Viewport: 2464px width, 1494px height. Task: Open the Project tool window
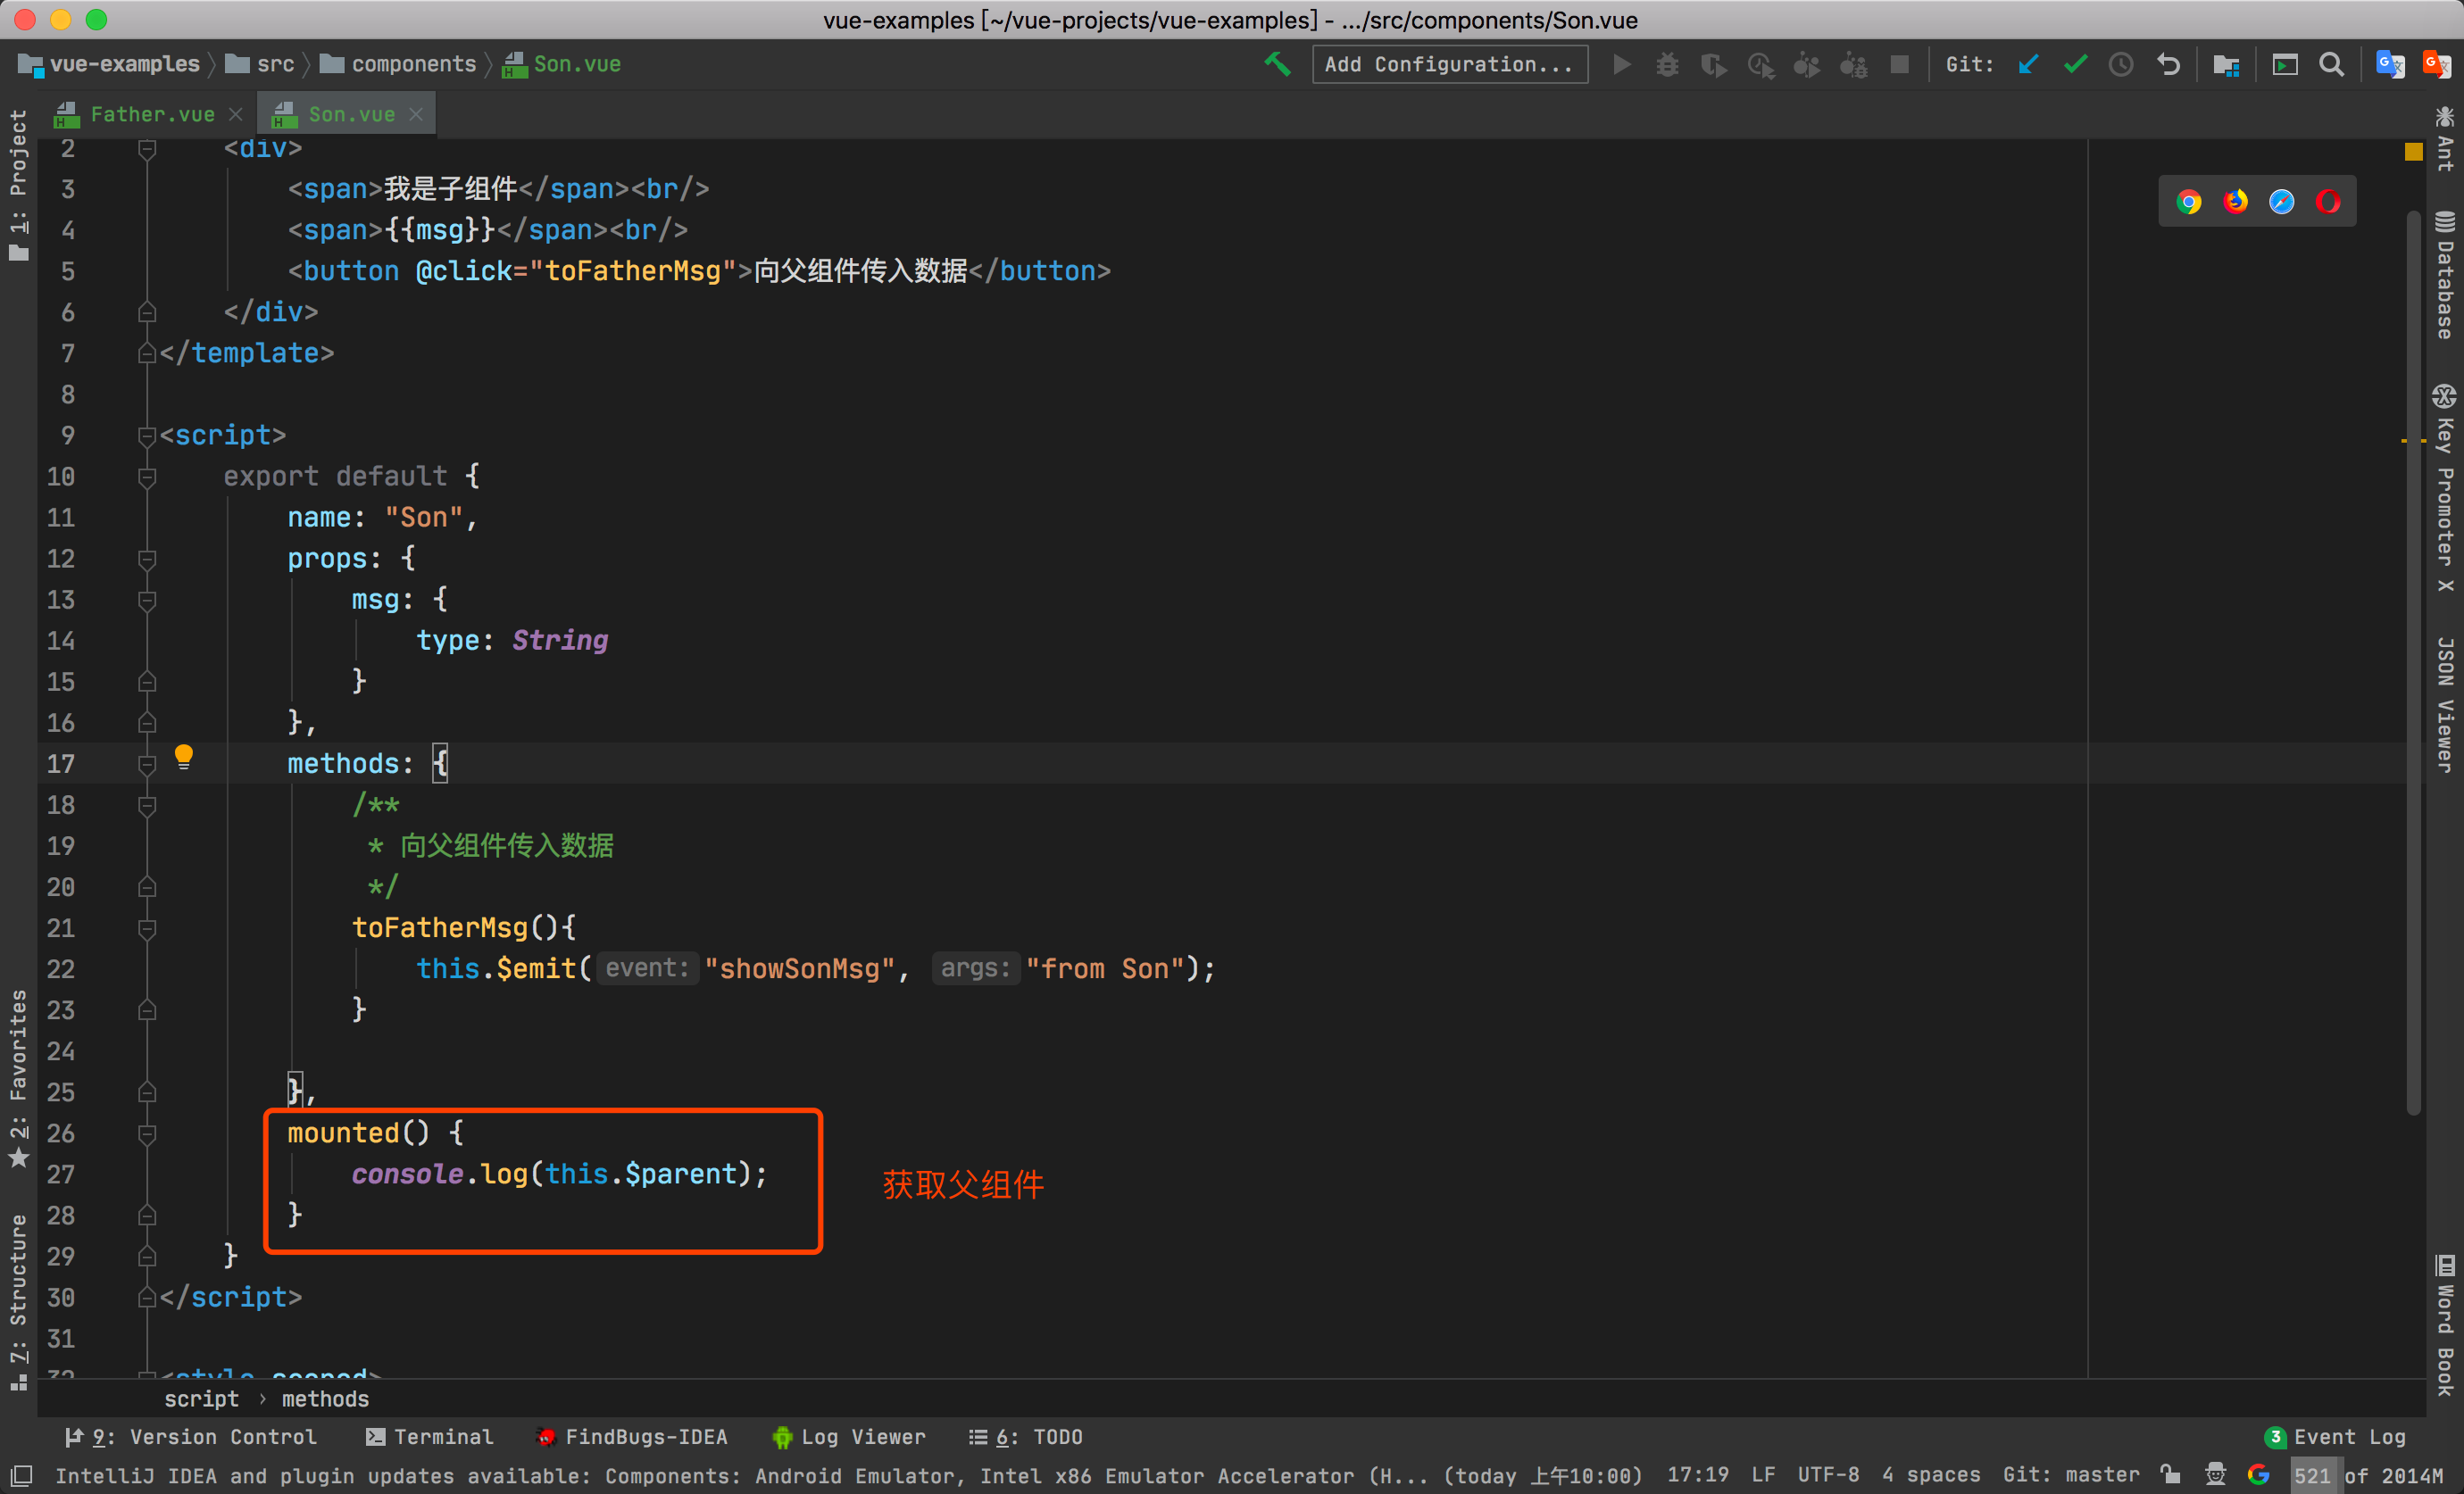tap(18, 185)
